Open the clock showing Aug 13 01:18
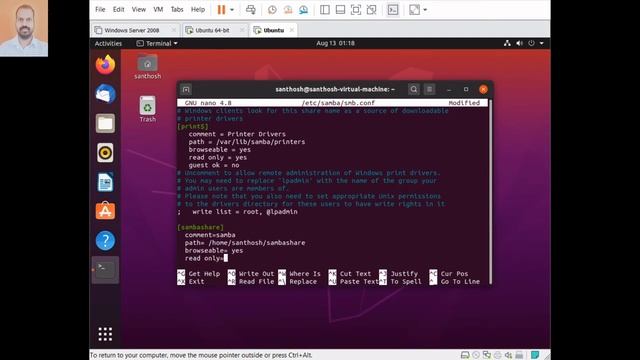640x360 pixels. pyautogui.click(x=335, y=43)
